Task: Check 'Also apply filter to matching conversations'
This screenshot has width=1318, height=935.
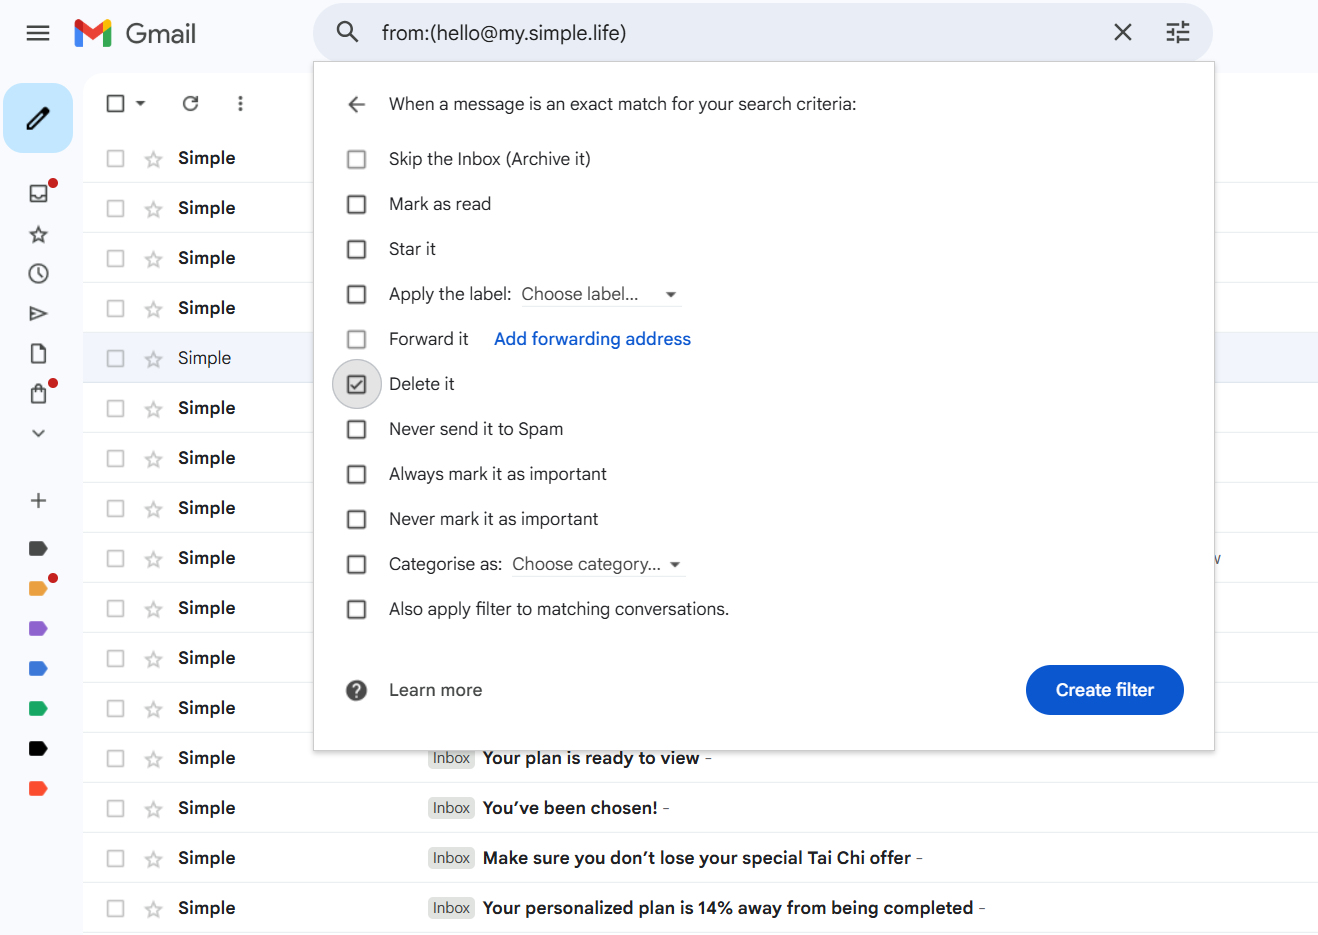Action: pyautogui.click(x=356, y=609)
